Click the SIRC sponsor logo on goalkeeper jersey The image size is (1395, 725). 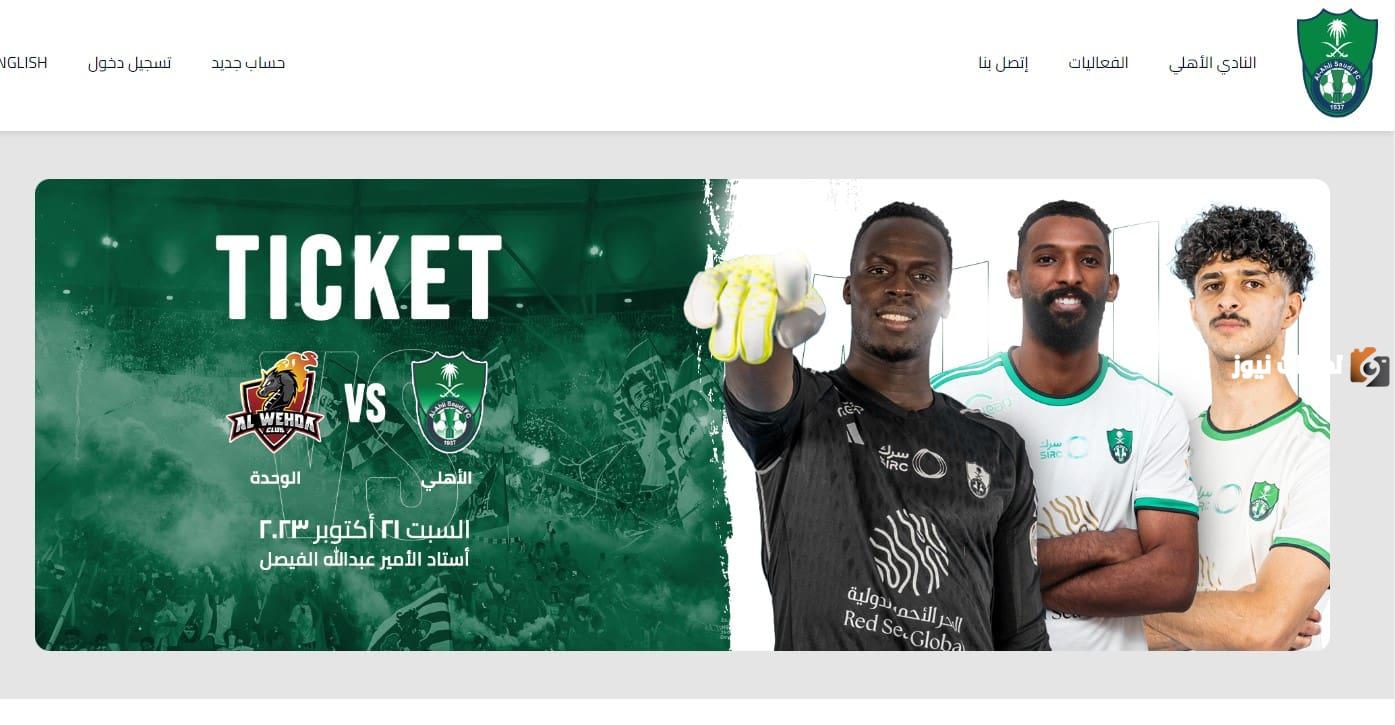click(x=912, y=460)
